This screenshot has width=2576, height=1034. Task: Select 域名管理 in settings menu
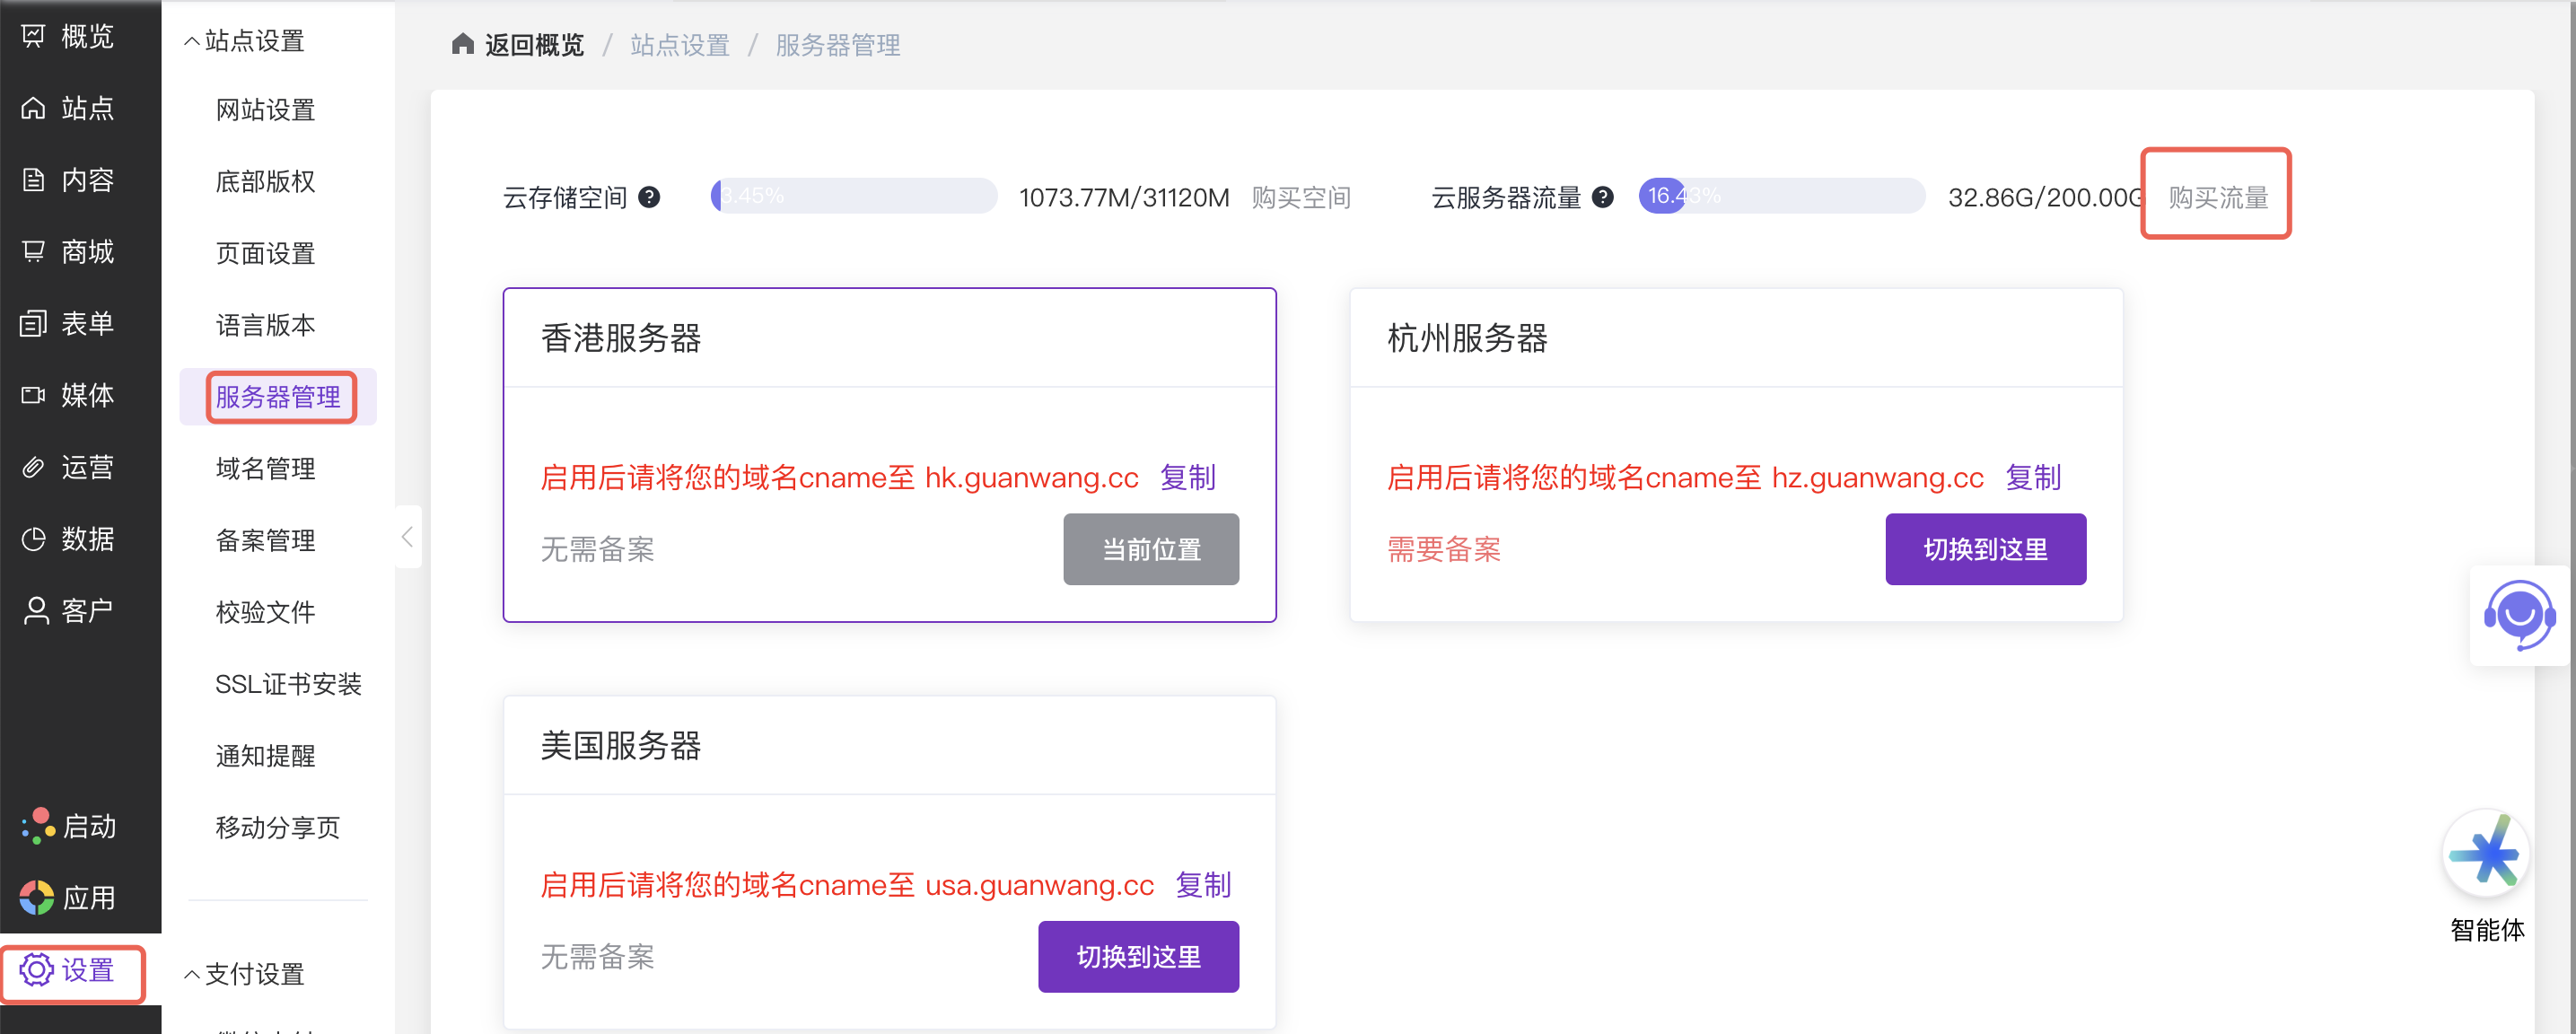(265, 468)
